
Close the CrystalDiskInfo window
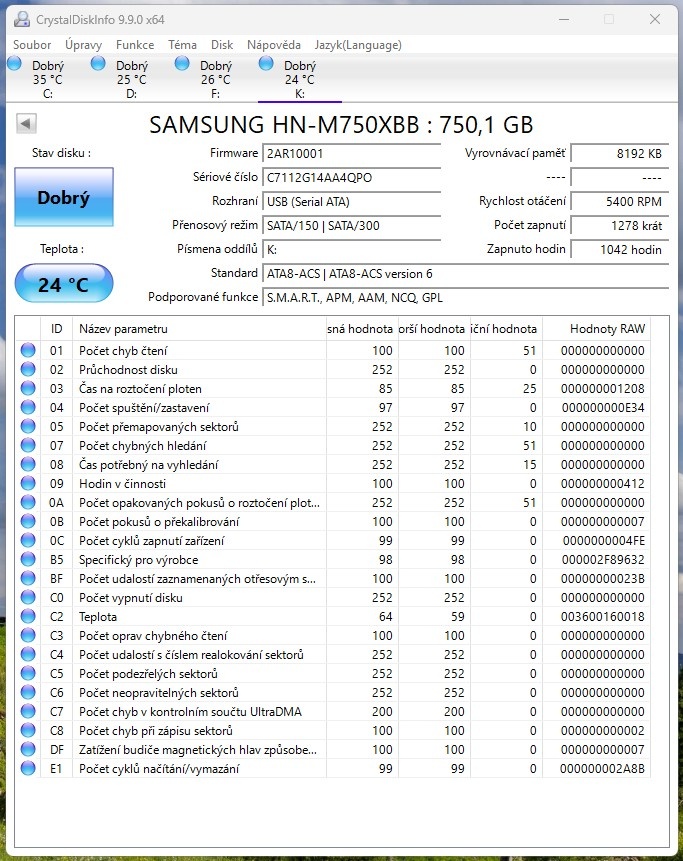[x=654, y=19]
